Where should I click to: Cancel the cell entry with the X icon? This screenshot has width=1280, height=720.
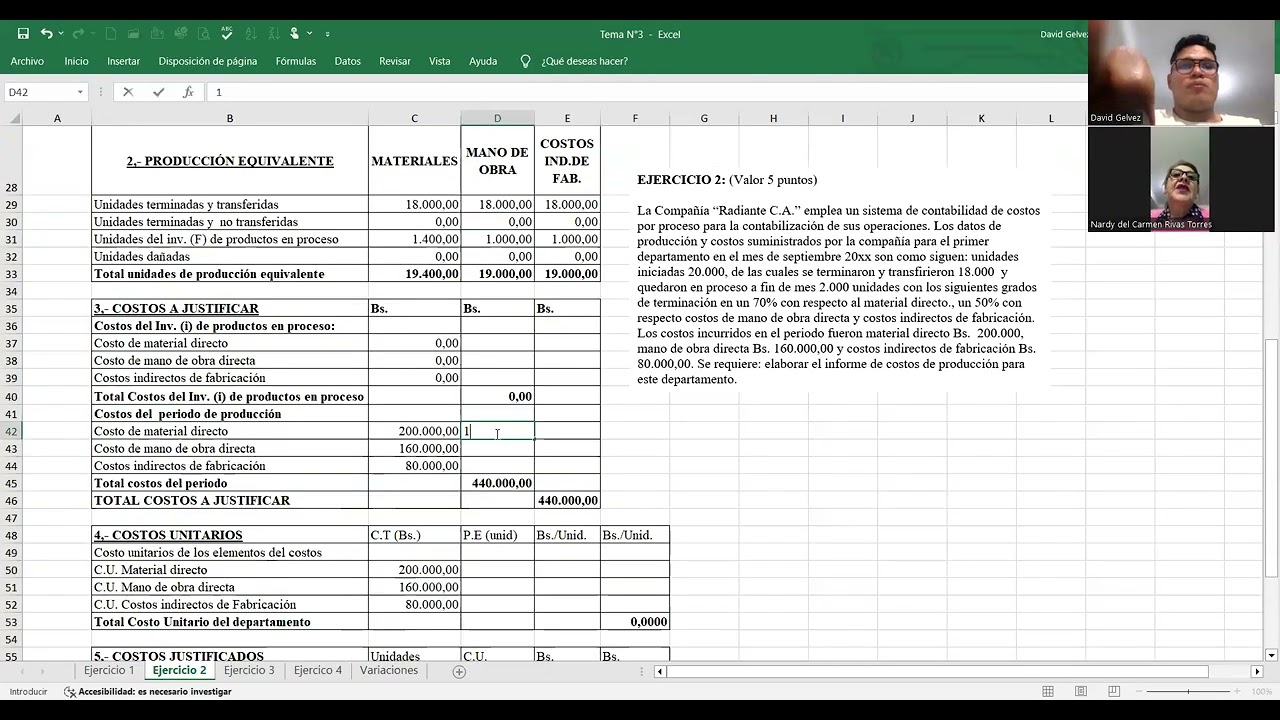pyautogui.click(x=128, y=92)
